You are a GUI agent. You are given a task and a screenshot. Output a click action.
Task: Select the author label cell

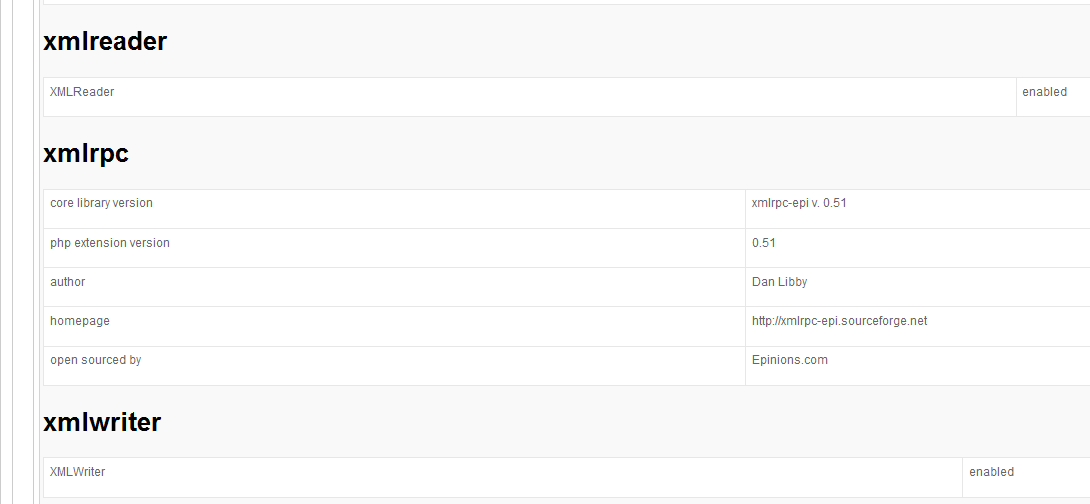[68, 282]
